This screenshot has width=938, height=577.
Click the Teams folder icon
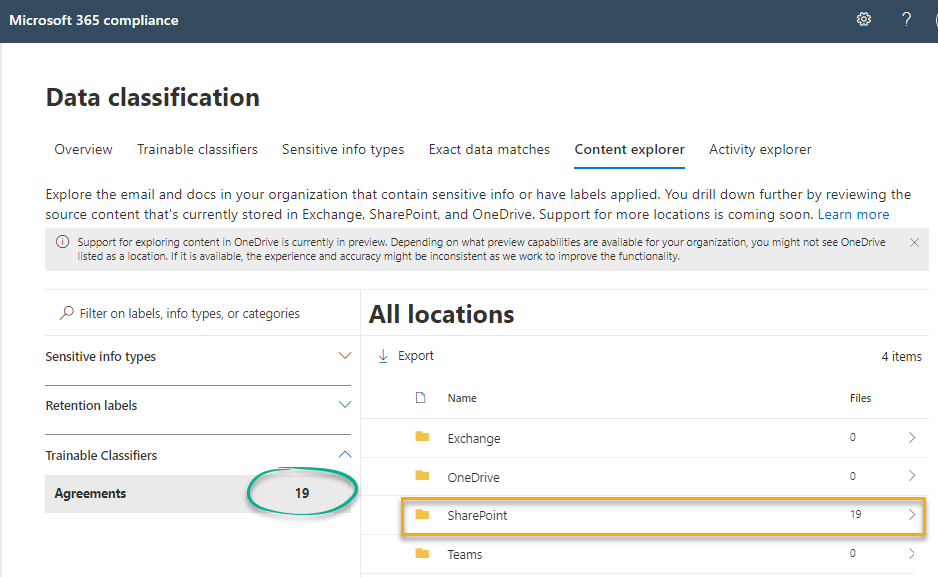pos(423,553)
